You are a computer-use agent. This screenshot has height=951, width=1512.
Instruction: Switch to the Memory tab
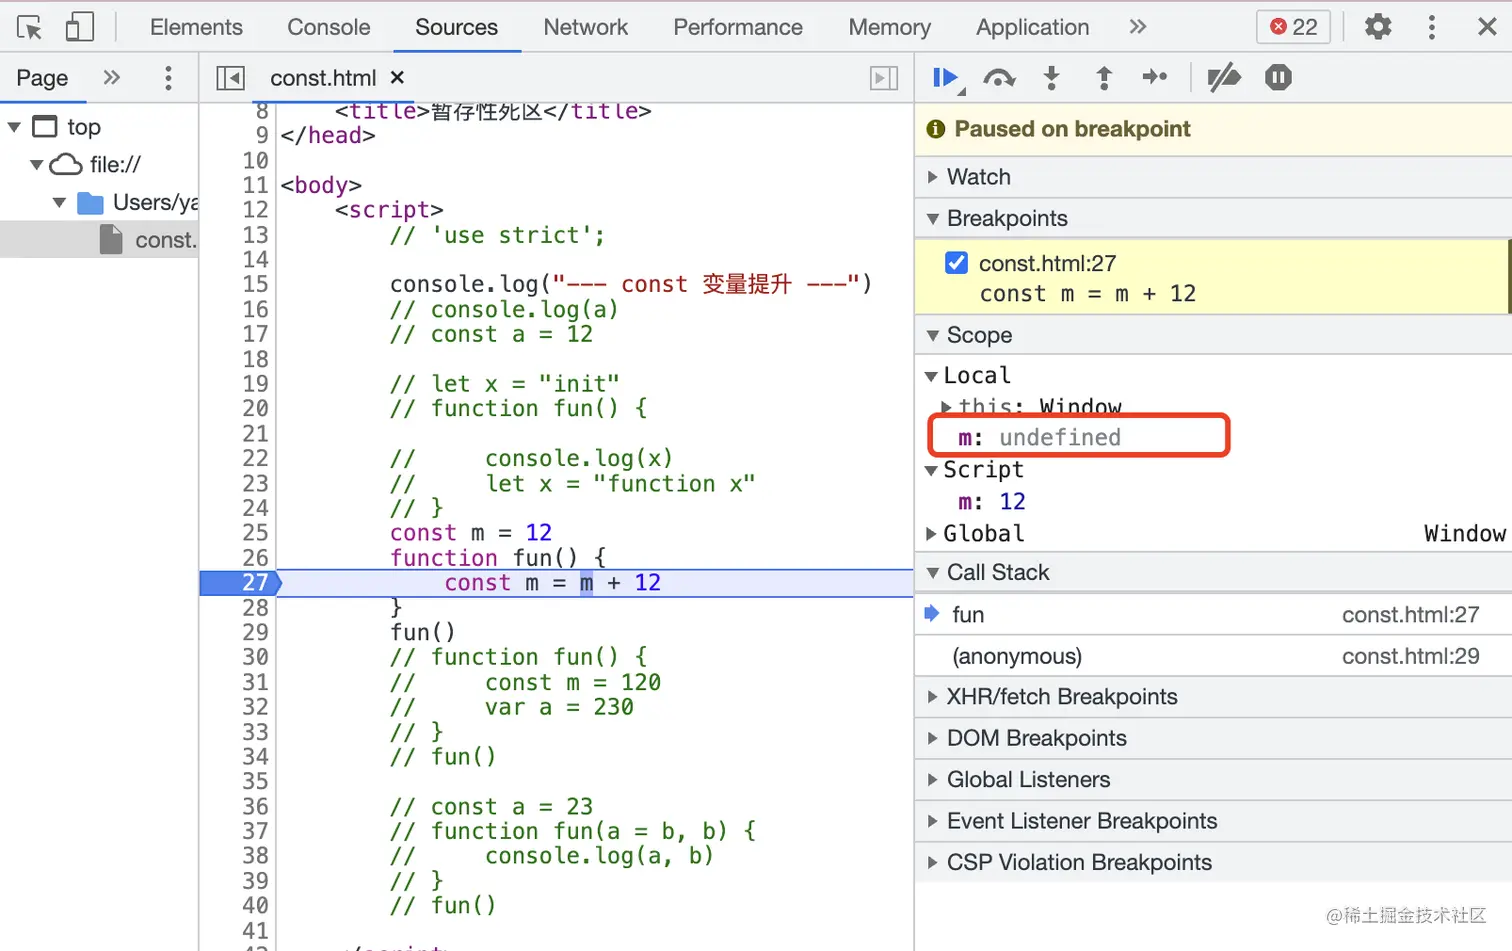pyautogui.click(x=889, y=27)
